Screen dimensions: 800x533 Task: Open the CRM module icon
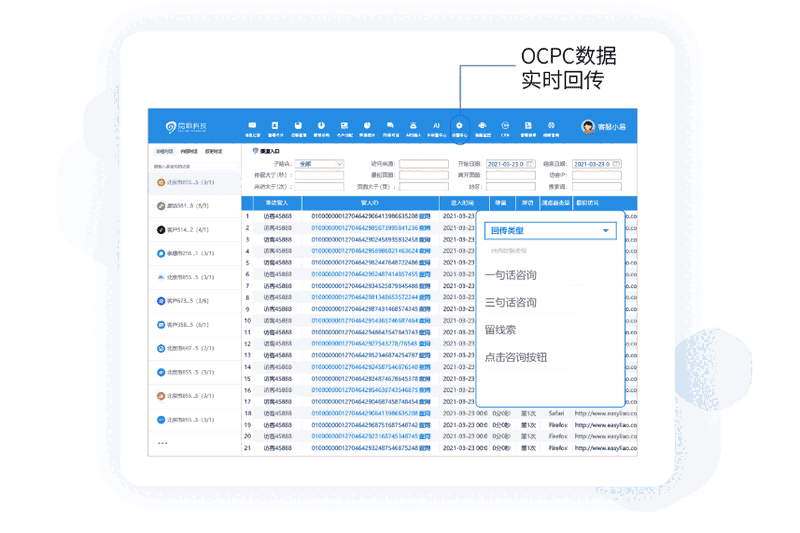505,125
